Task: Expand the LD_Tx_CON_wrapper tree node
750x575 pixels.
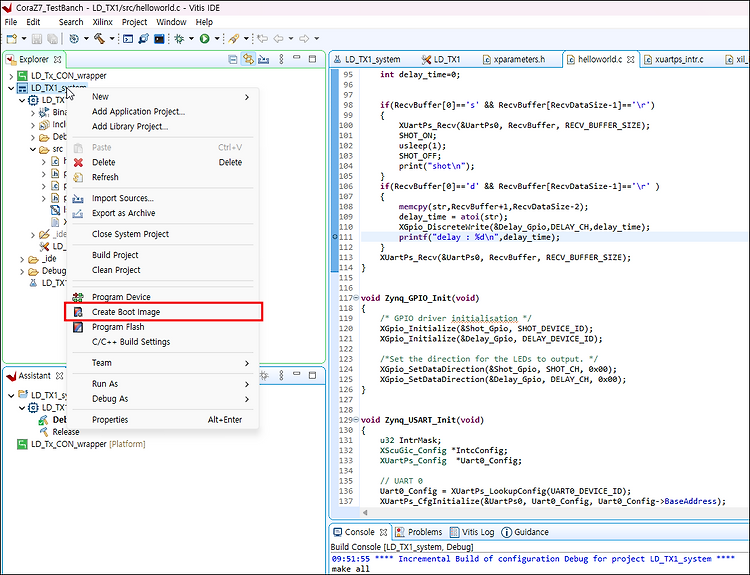Action: [x=11, y=76]
